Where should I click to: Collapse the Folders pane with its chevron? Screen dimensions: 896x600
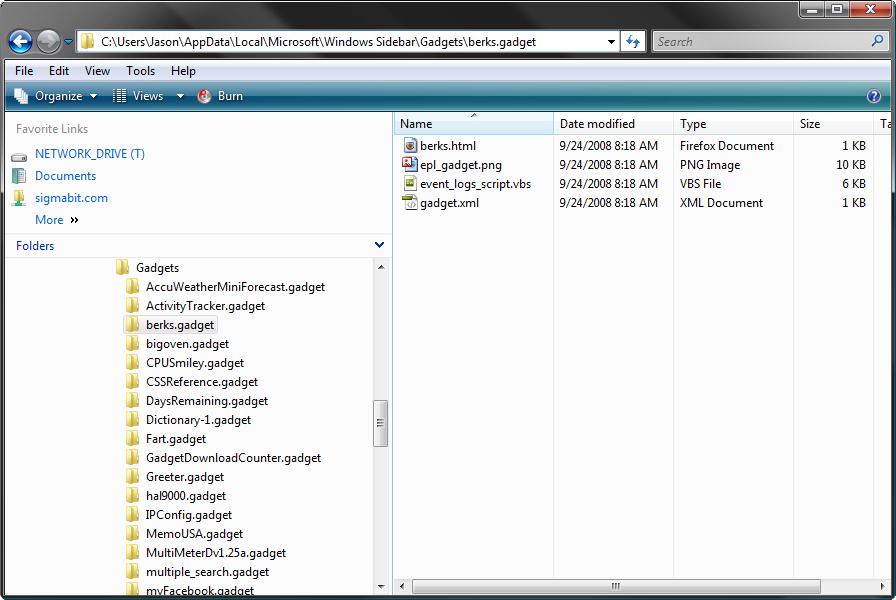click(379, 244)
